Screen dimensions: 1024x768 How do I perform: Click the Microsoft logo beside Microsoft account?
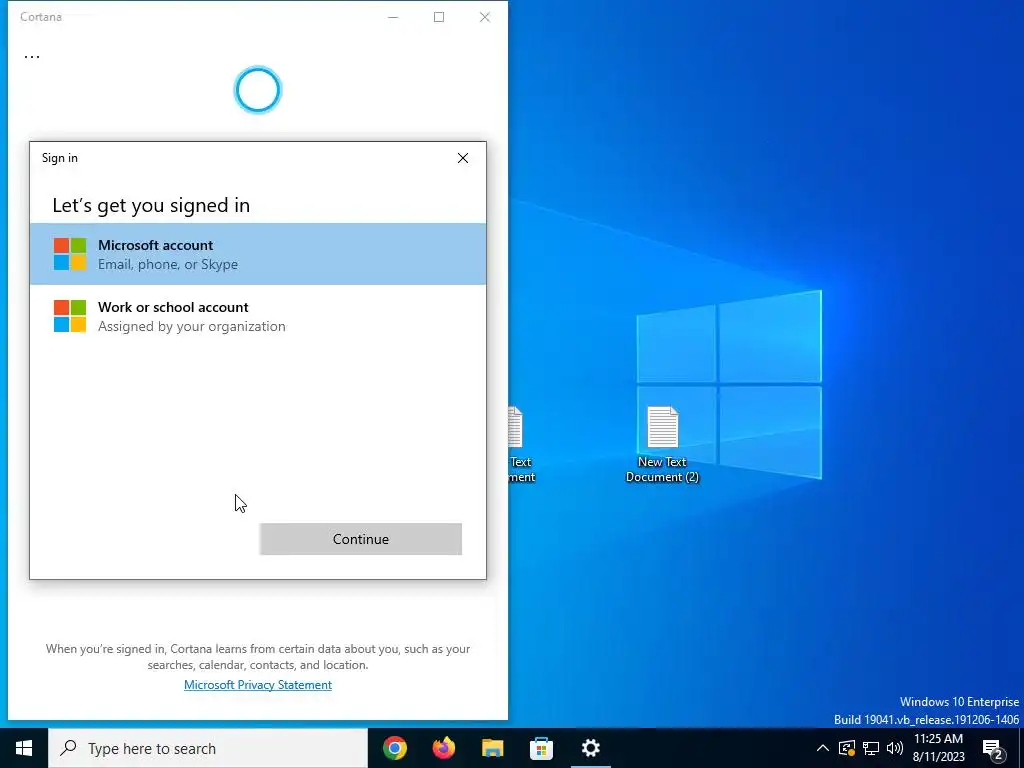70,254
